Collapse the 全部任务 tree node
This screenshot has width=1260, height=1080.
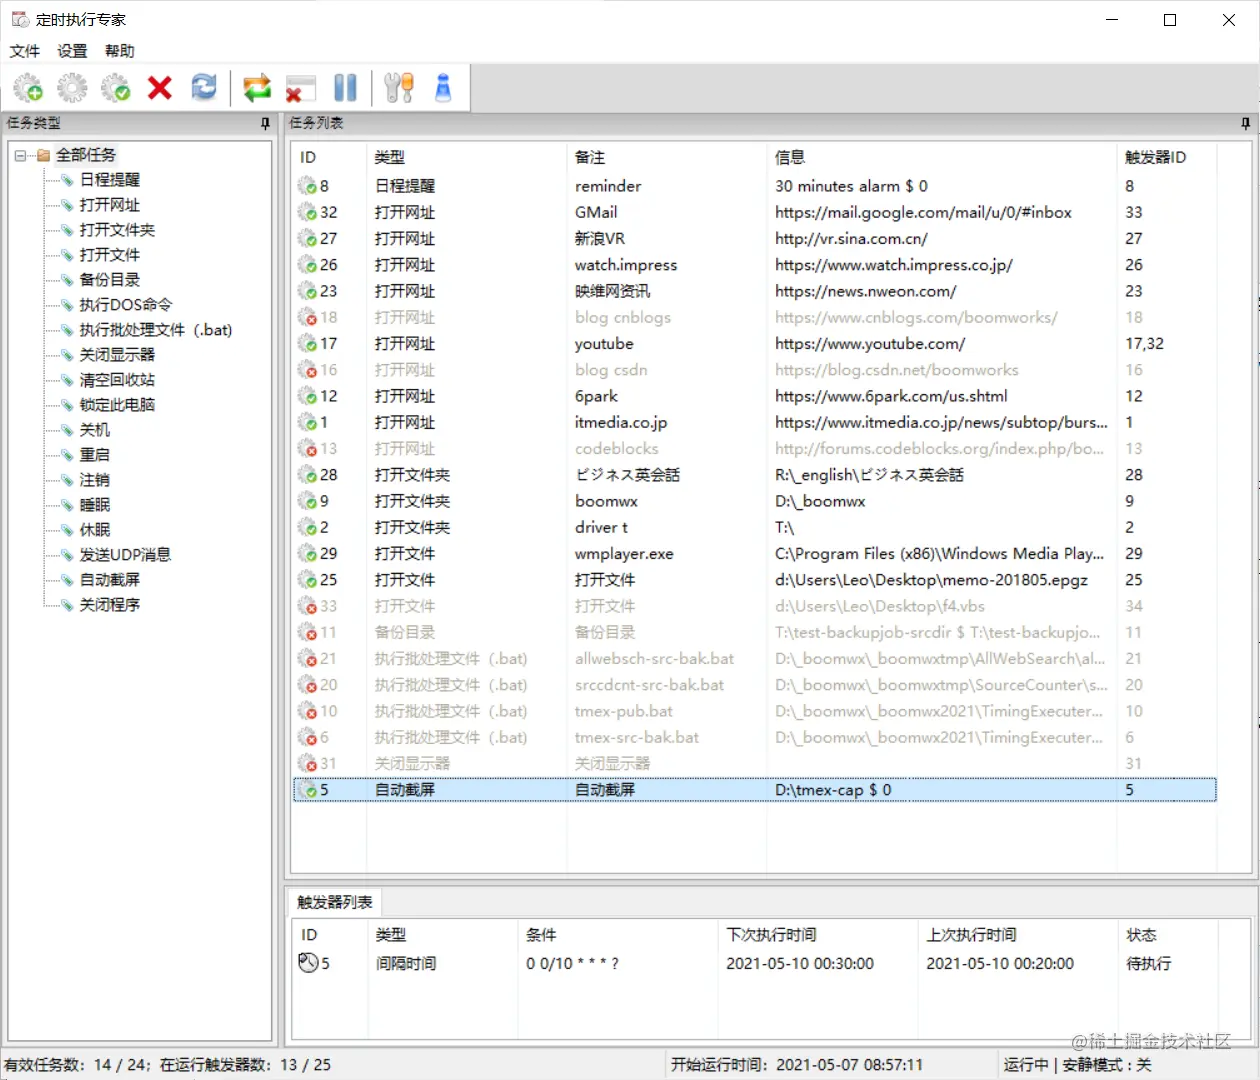point(20,155)
